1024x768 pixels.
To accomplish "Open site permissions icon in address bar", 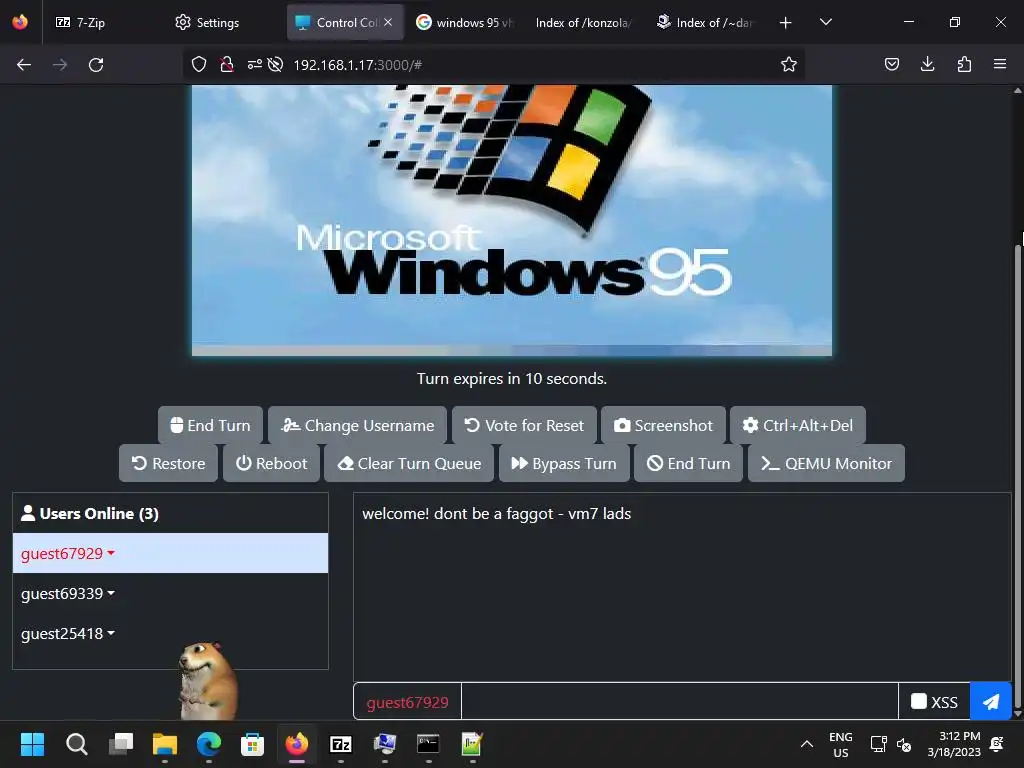I will coord(254,65).
